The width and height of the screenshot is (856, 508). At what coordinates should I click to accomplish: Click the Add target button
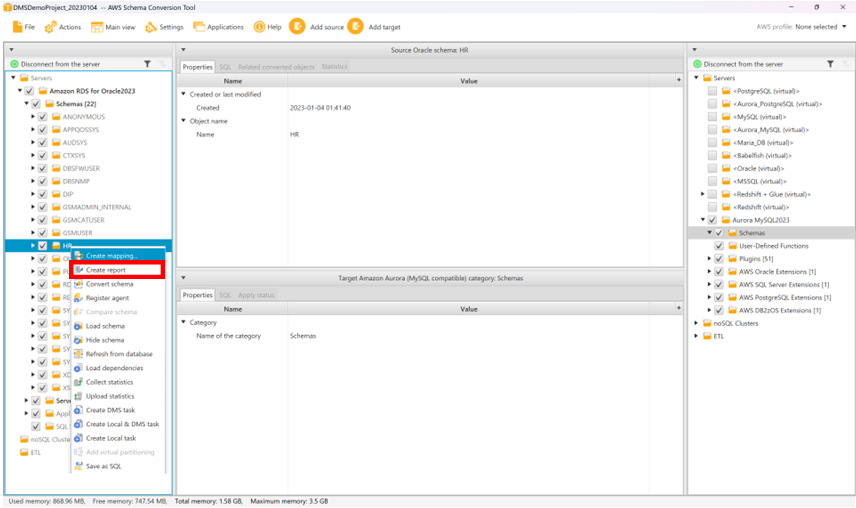pos(374,27)
